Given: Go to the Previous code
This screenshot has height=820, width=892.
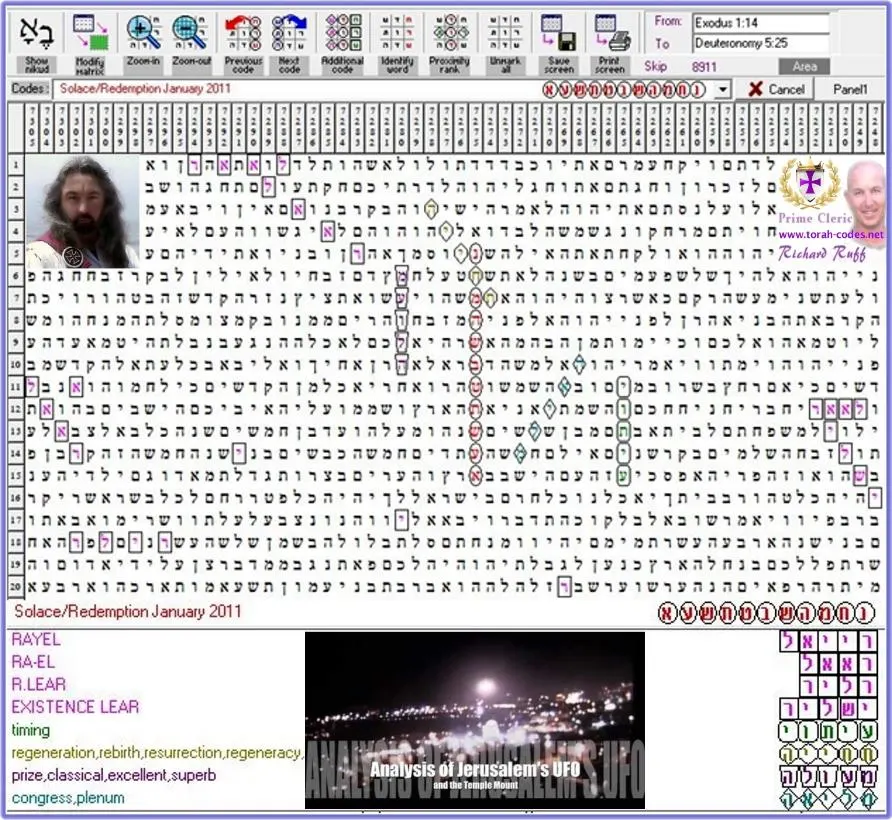Looking at the screenshot, I should [243, 32].
